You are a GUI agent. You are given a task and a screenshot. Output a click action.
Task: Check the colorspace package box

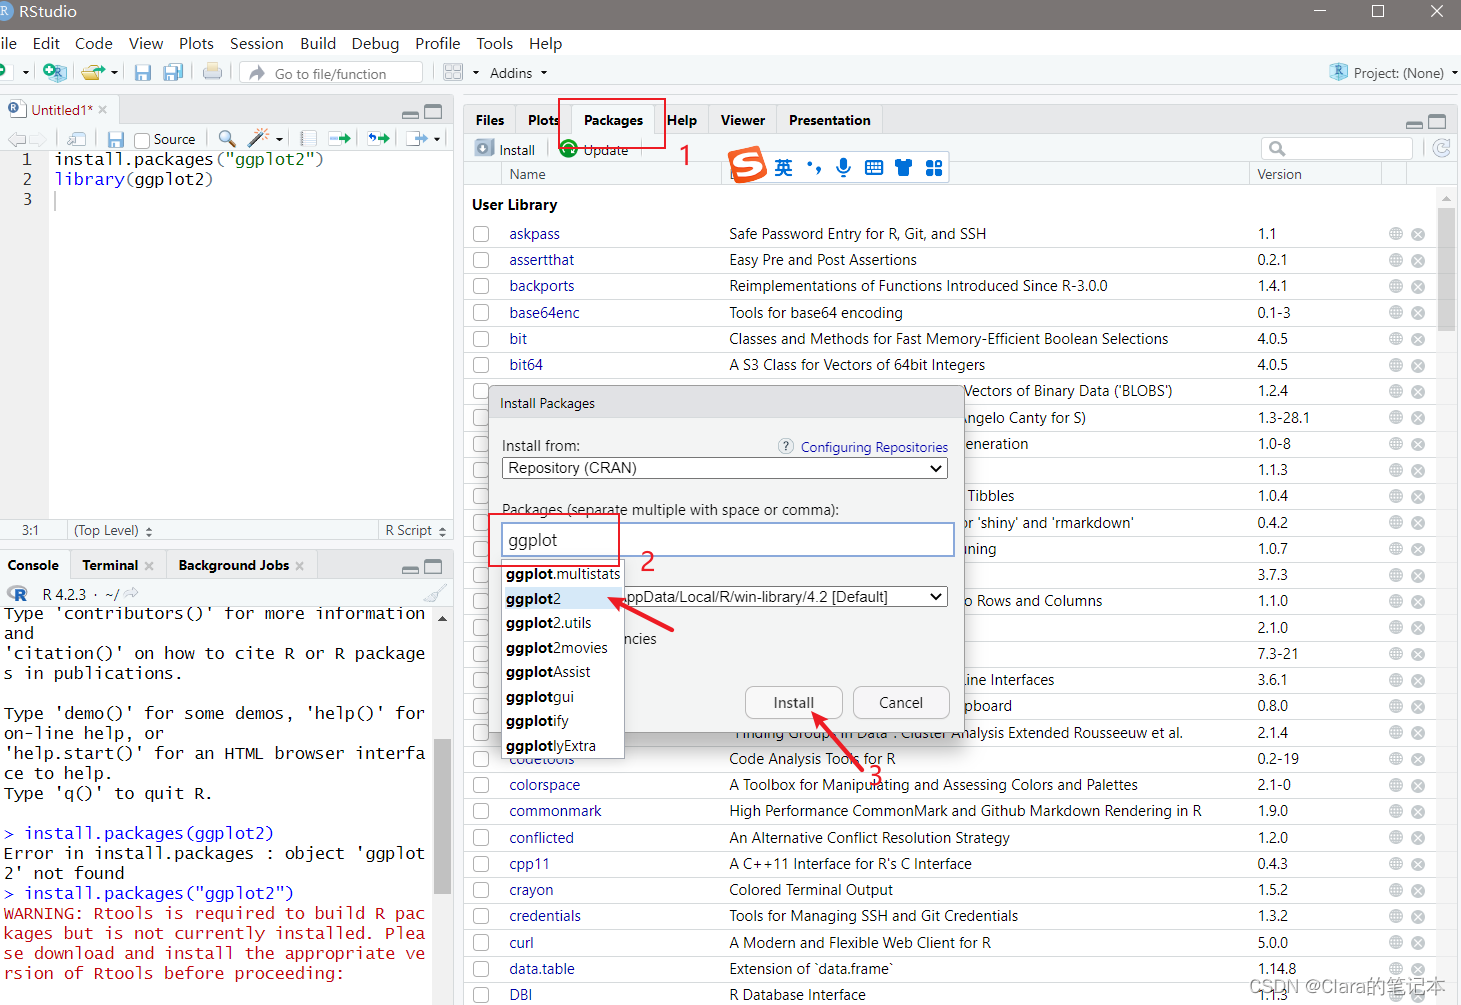click(481, 785)
